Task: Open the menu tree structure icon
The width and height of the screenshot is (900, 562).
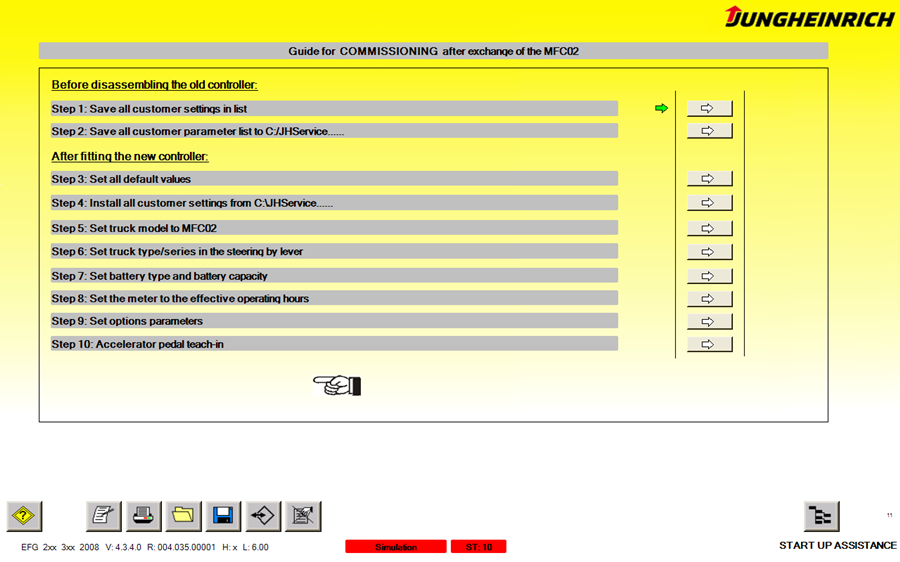Action: coord(821,516)
